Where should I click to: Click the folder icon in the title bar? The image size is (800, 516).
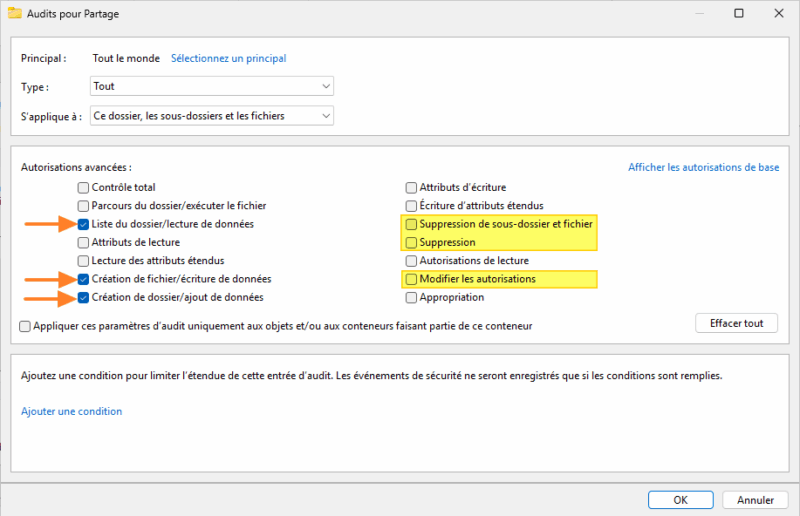(17, 15)
